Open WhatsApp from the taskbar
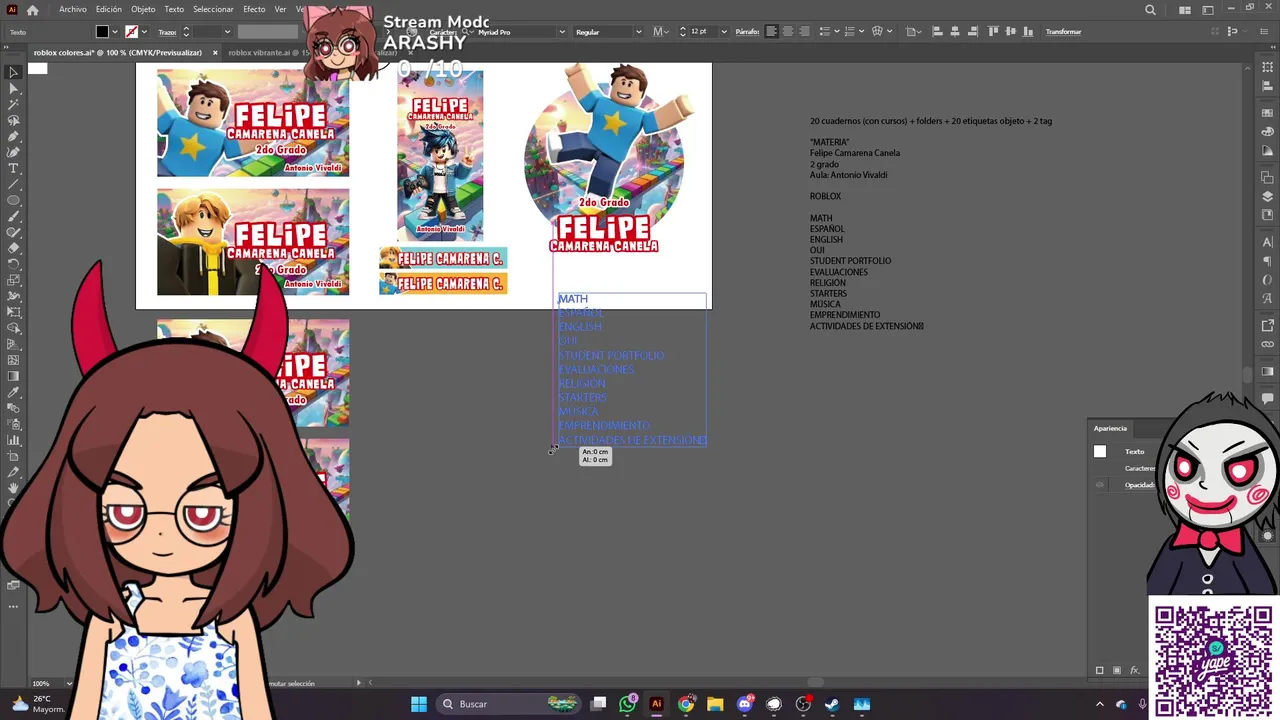 pos(627,704)
